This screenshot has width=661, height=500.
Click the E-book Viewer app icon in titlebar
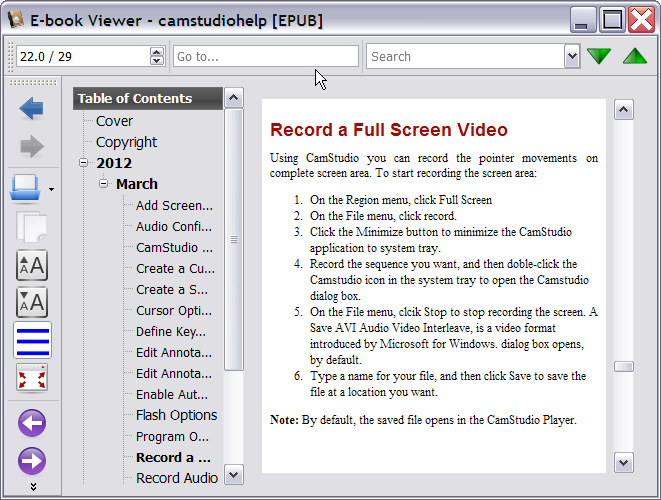pos(16,19)
